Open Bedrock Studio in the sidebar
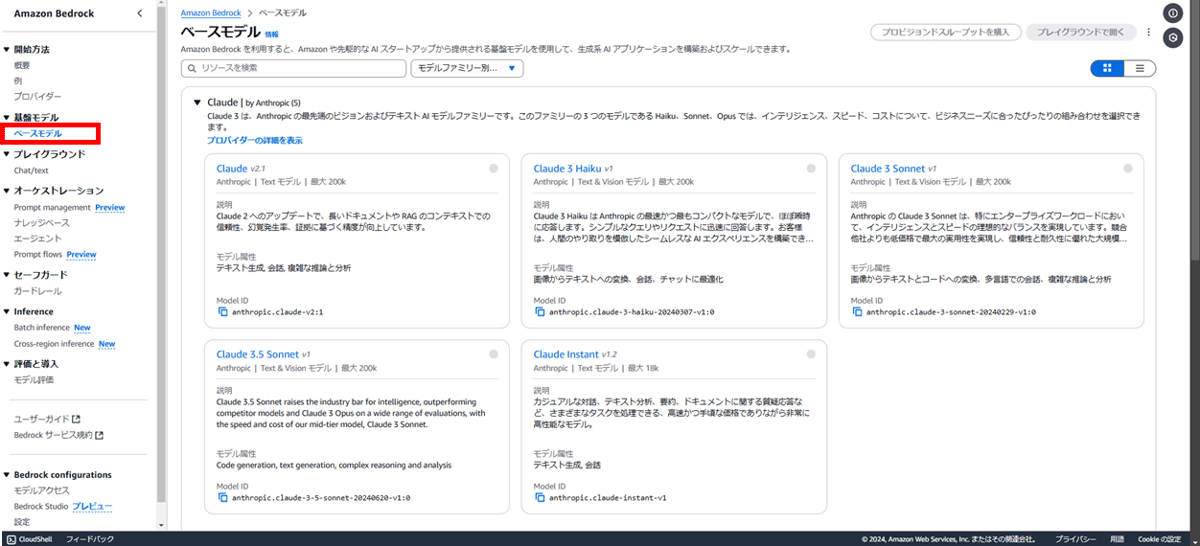The width and height of the screenshot is (1200, 546). (x=41, y=506)
